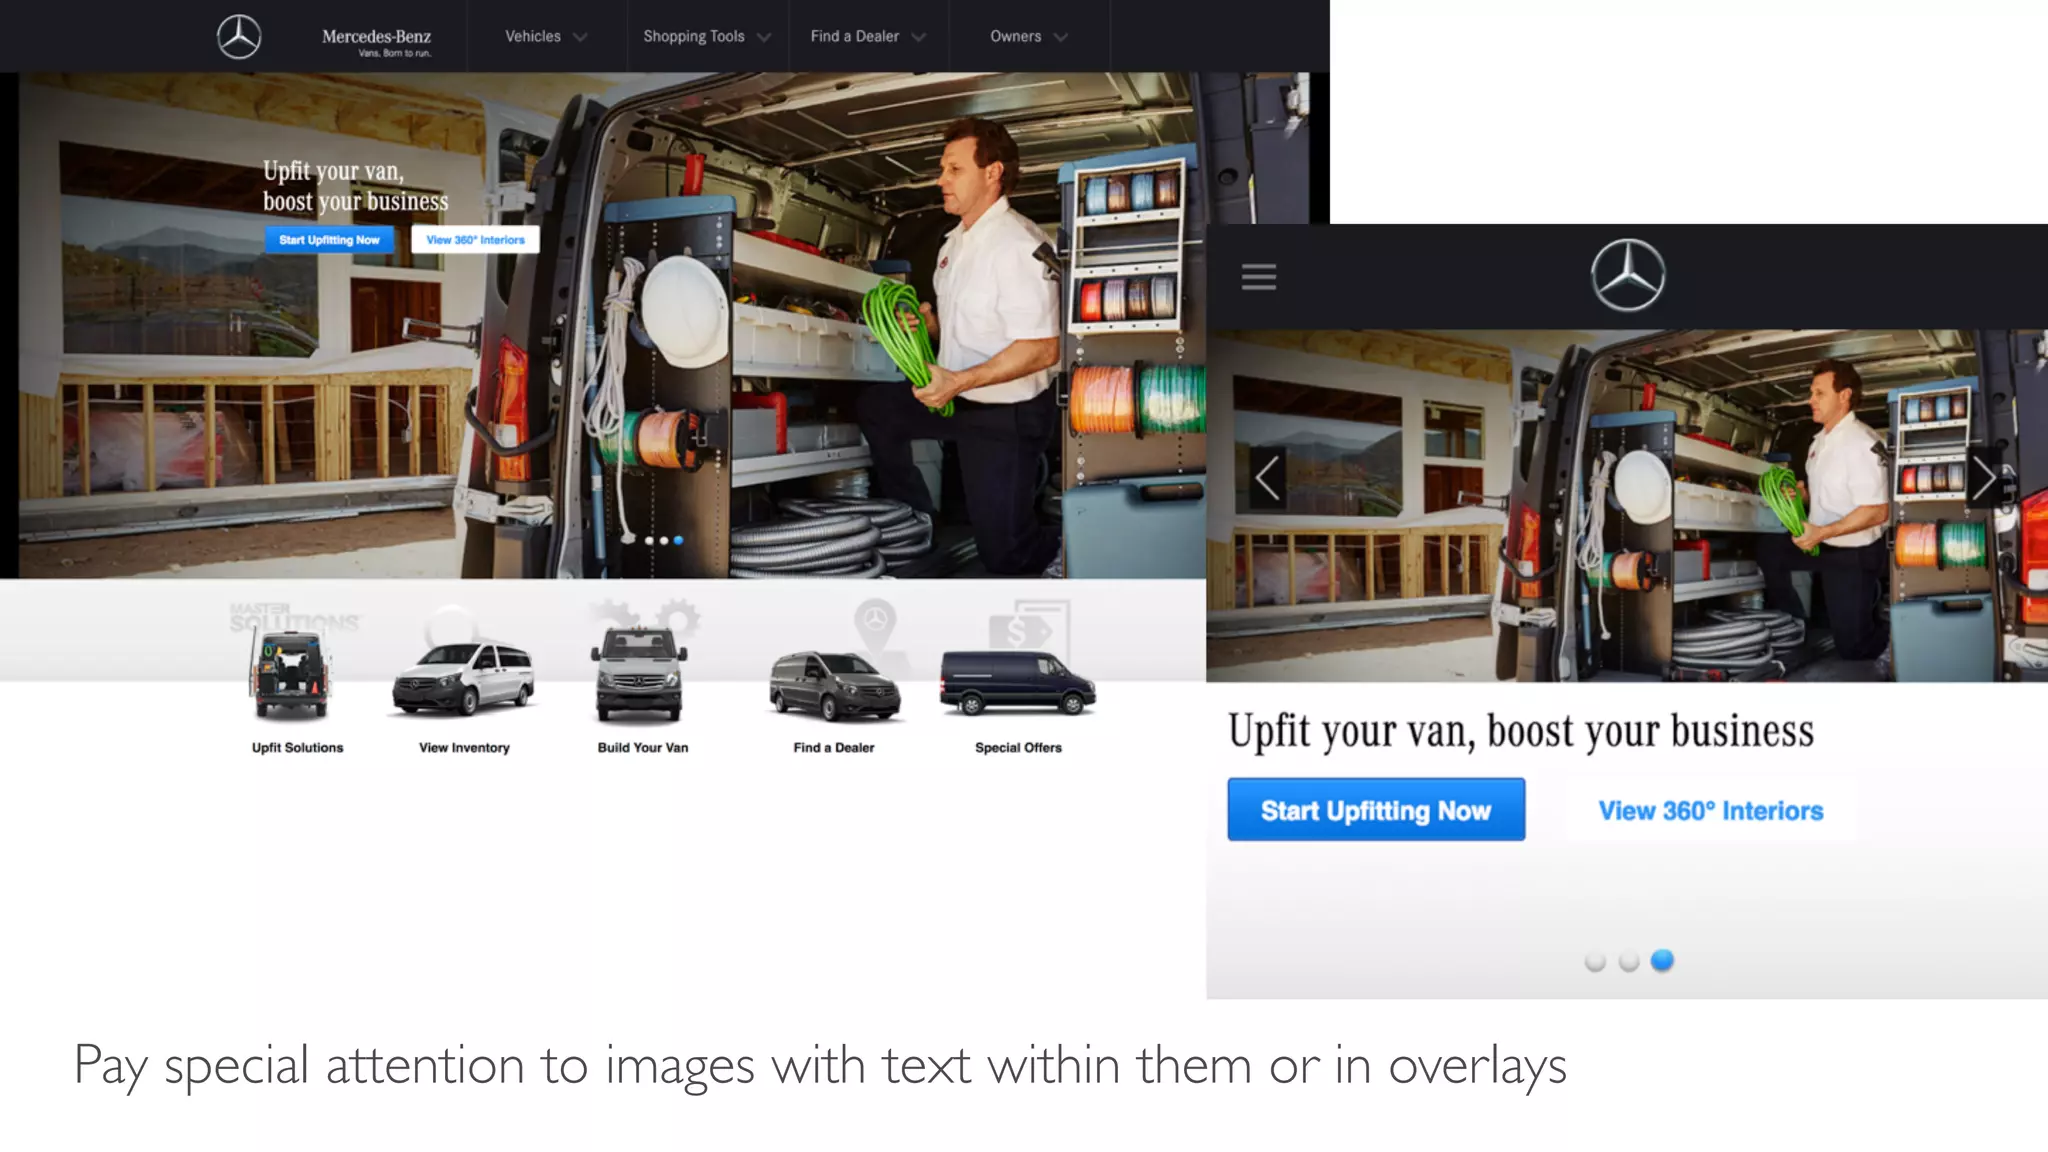Screen dimensions: 2048x1152
Task: Click small View 360° Interiors button on desktop hero
Action: coord(475,240)
